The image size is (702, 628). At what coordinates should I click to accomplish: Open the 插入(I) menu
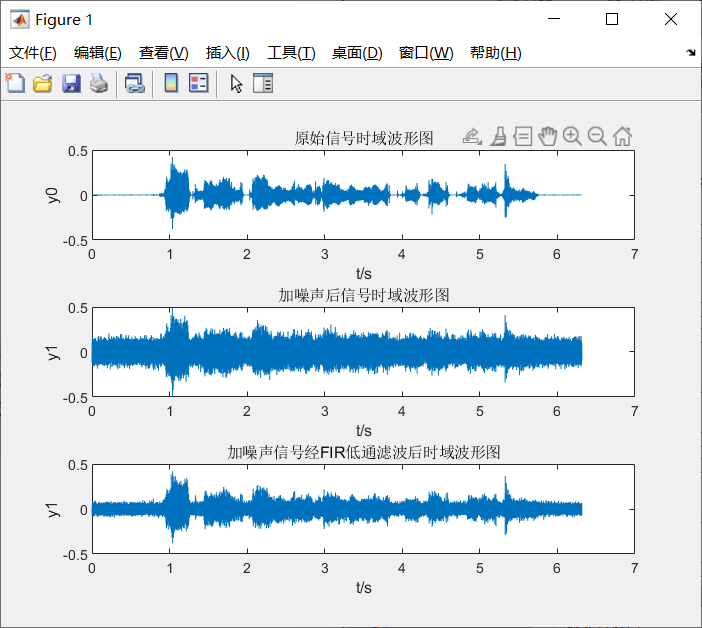click(x=227, y=53)
